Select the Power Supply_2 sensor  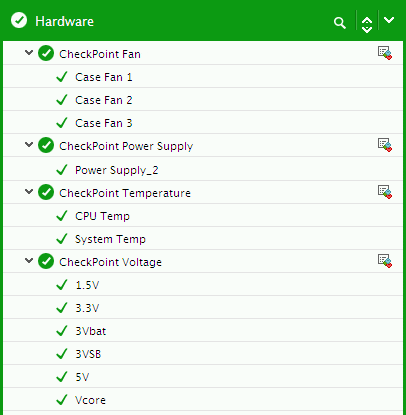tap(203, 169)
